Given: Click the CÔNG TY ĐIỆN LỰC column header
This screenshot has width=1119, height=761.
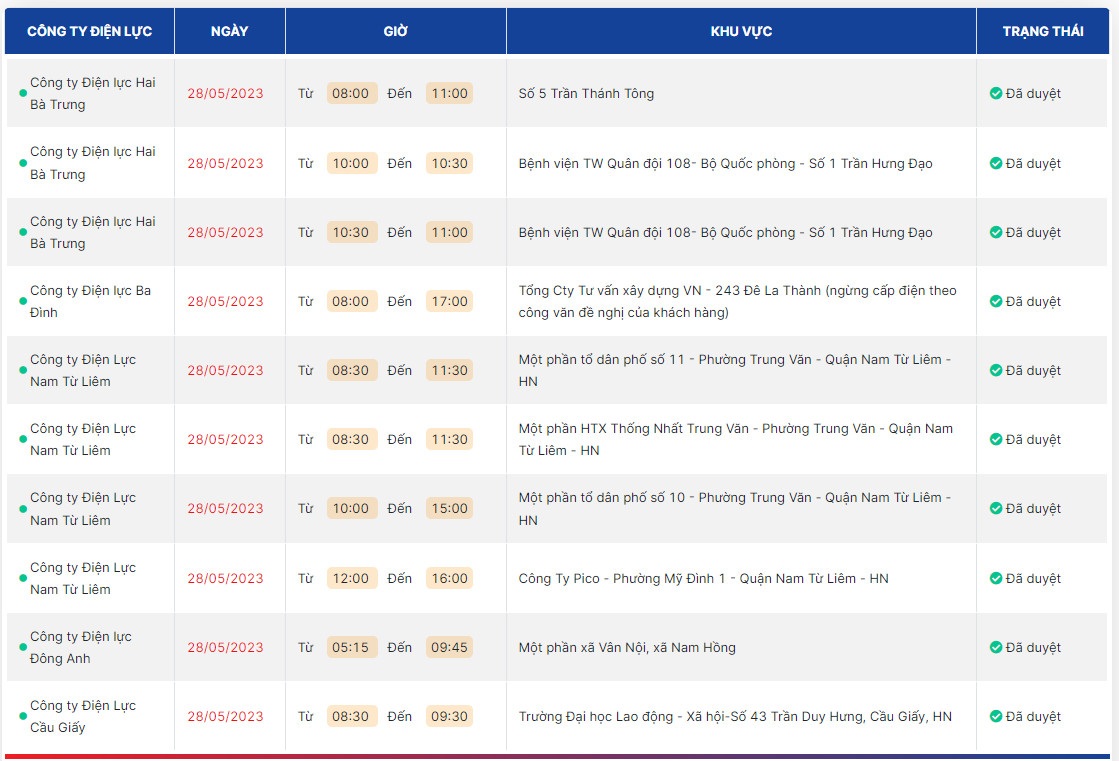Looking at the screenshot, I should point(89,31).
